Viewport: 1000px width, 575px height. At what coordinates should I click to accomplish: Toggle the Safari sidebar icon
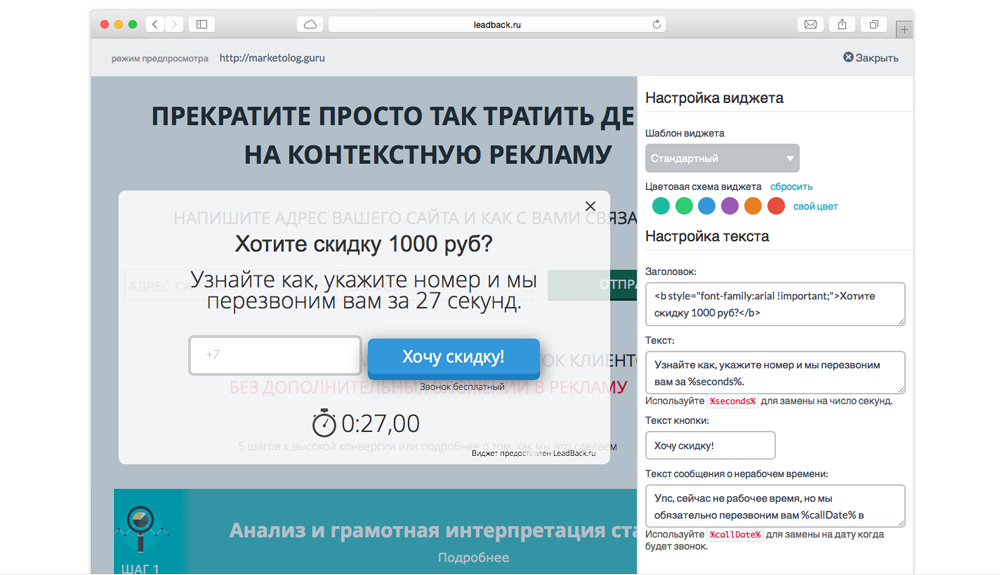tap(202, 24)
